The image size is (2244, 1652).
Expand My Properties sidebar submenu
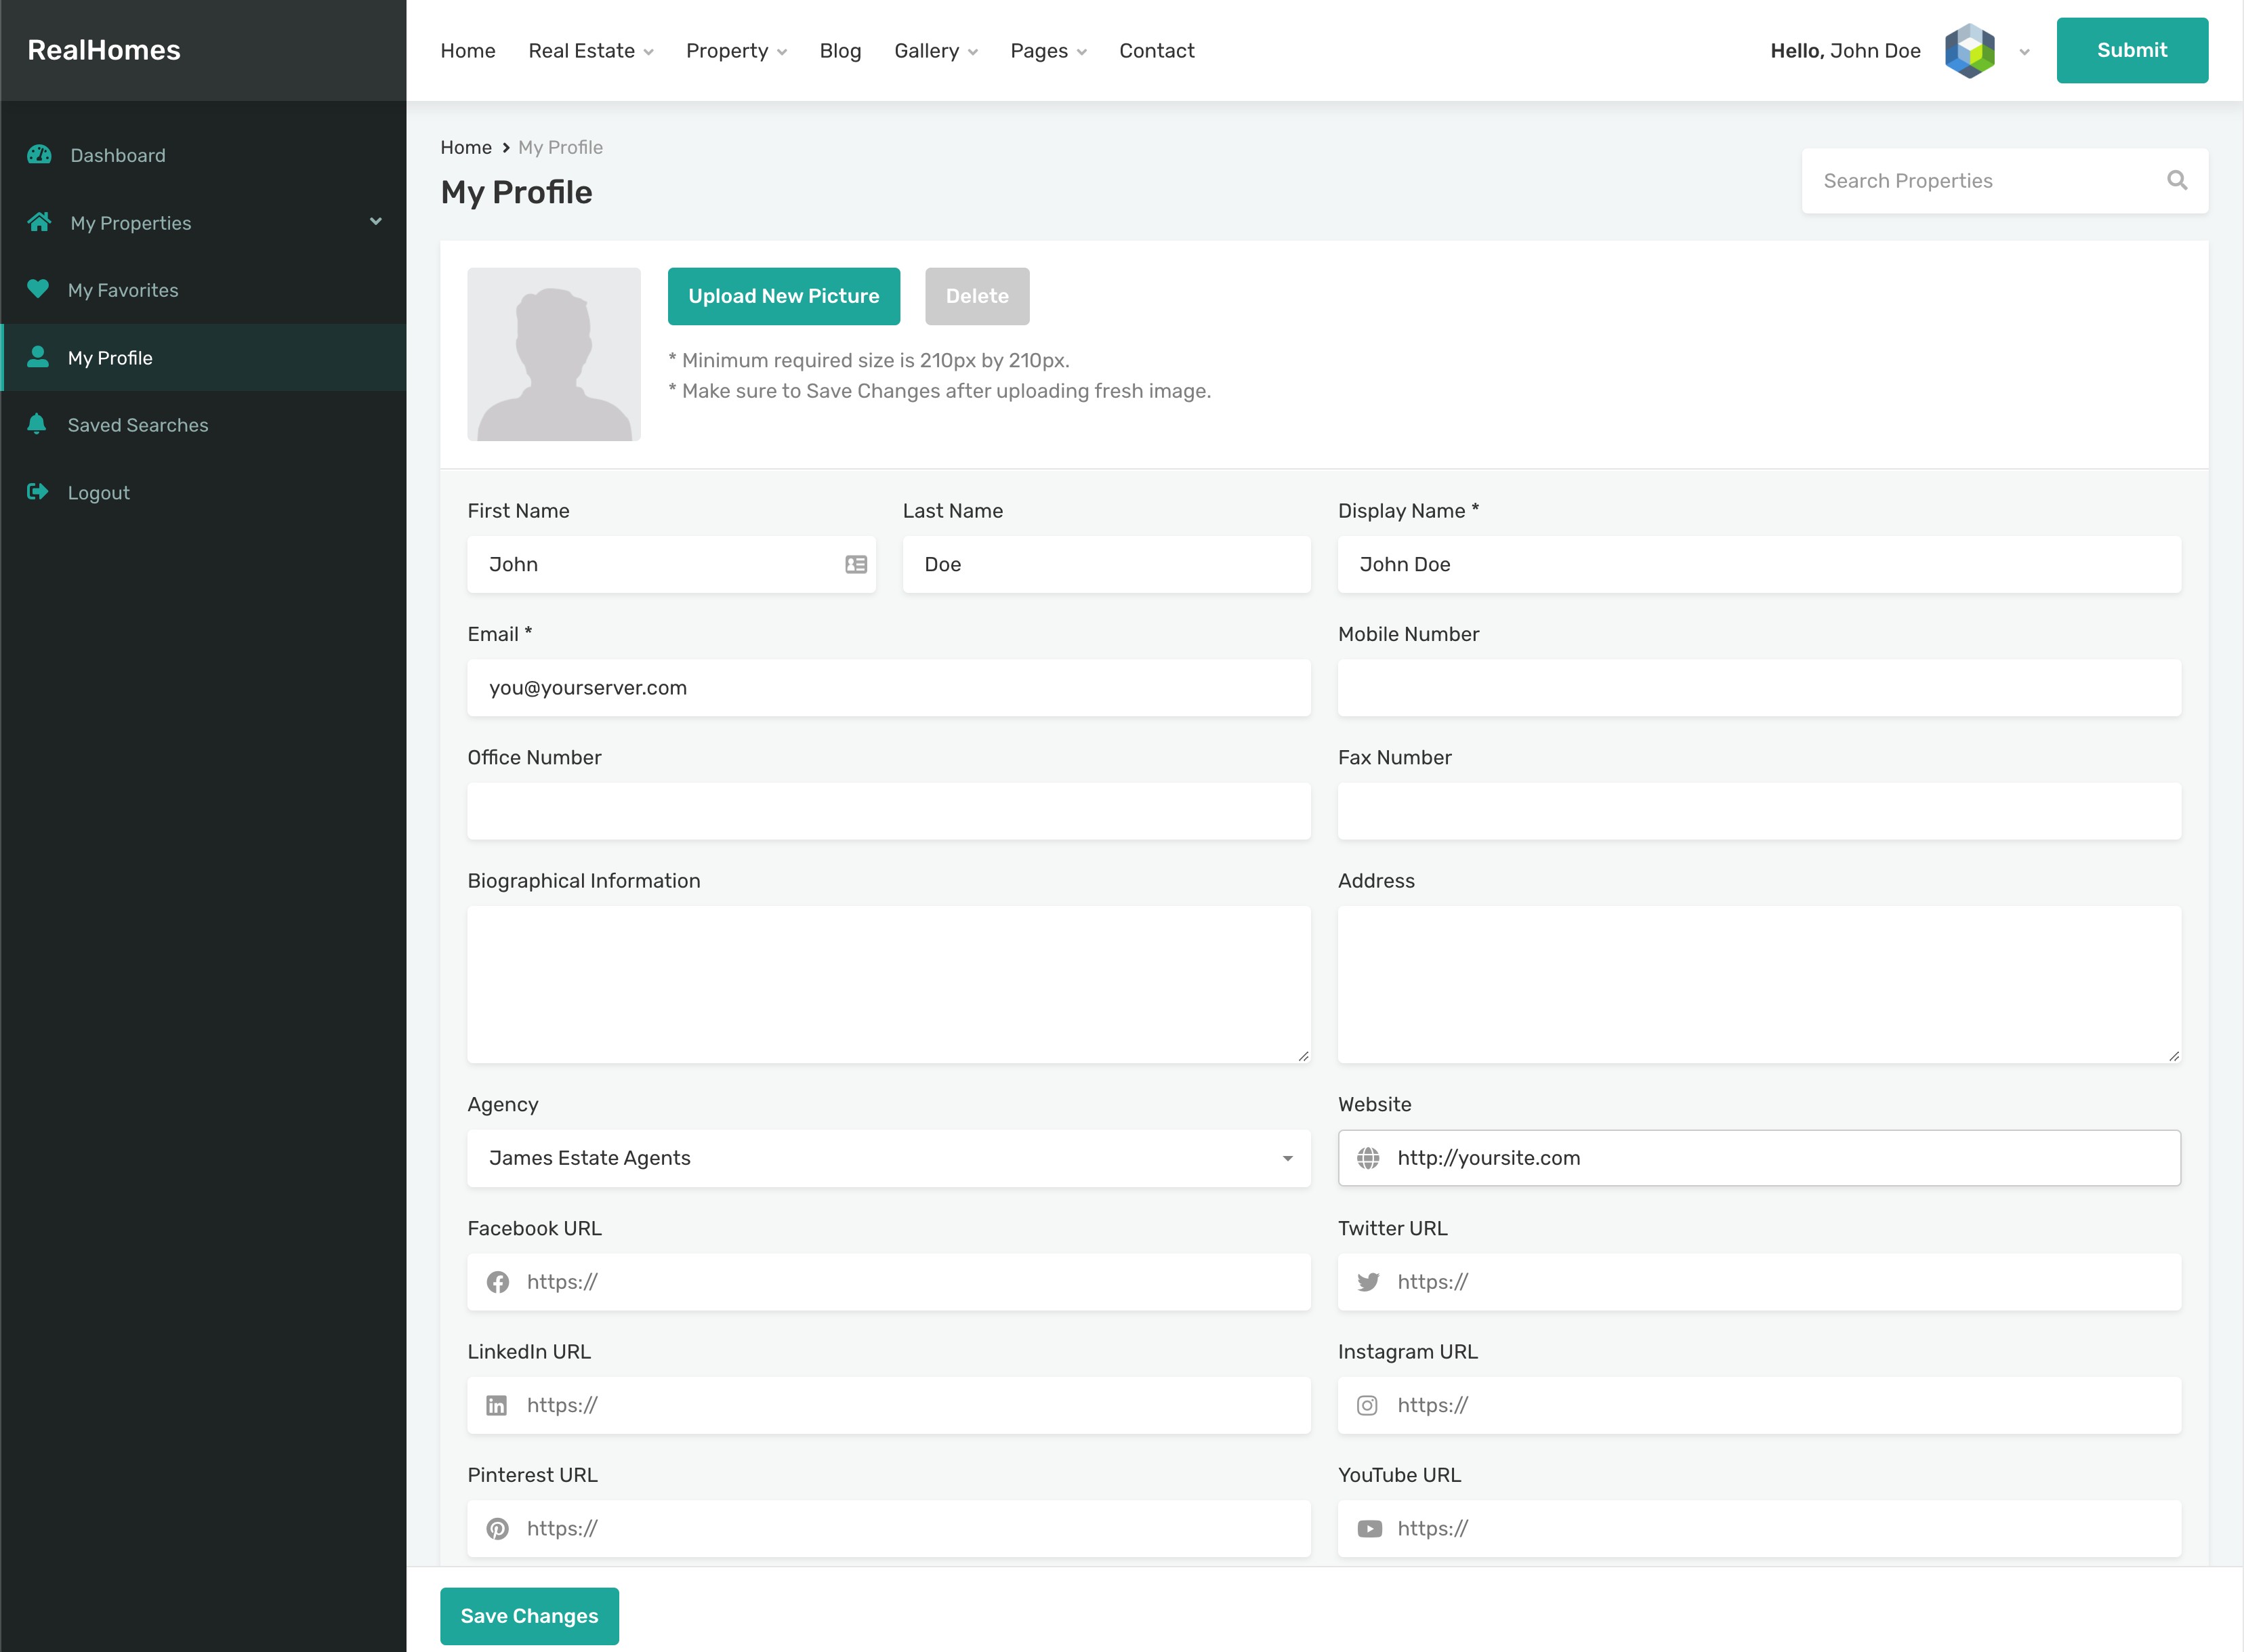coord(376,222)
